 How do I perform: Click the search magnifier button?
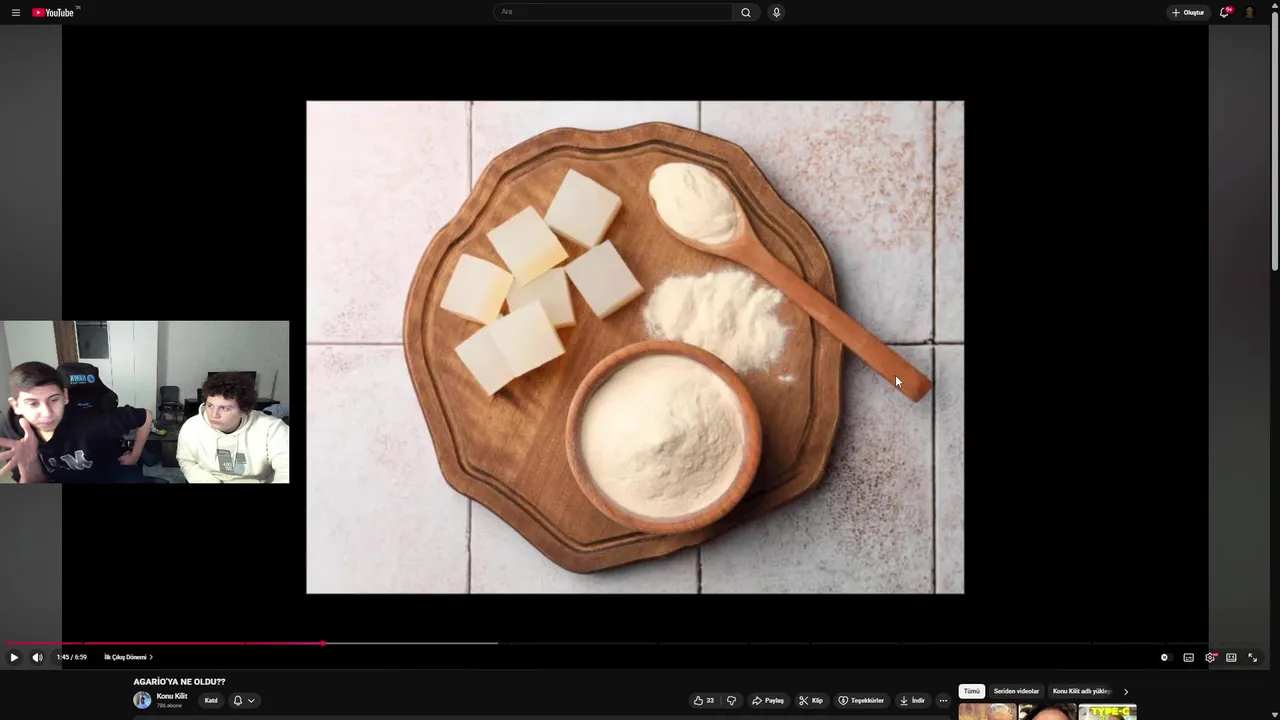745,13
